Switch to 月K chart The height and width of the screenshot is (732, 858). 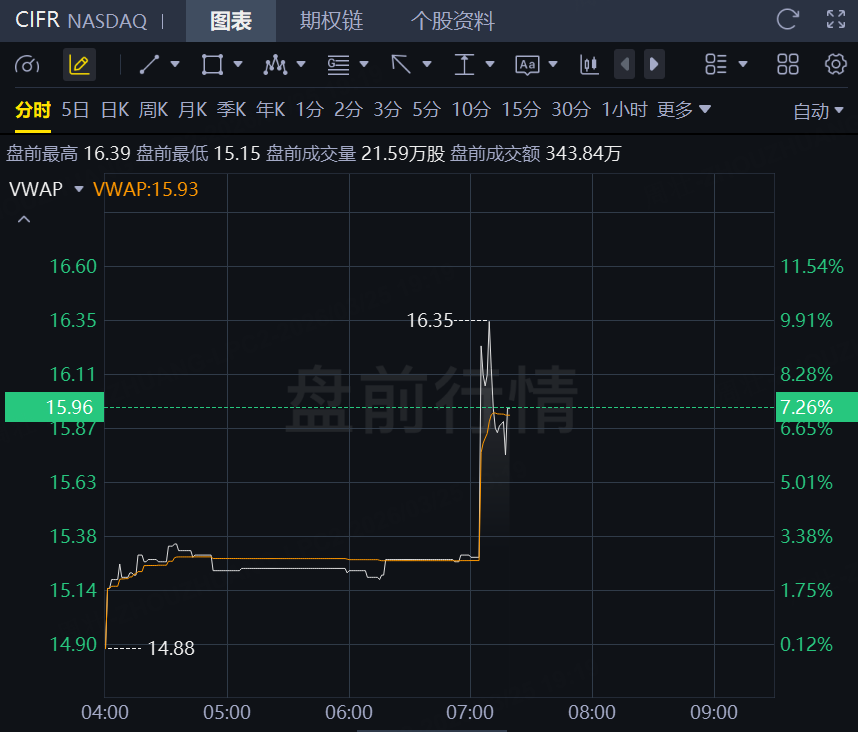[x=193, y=110]
